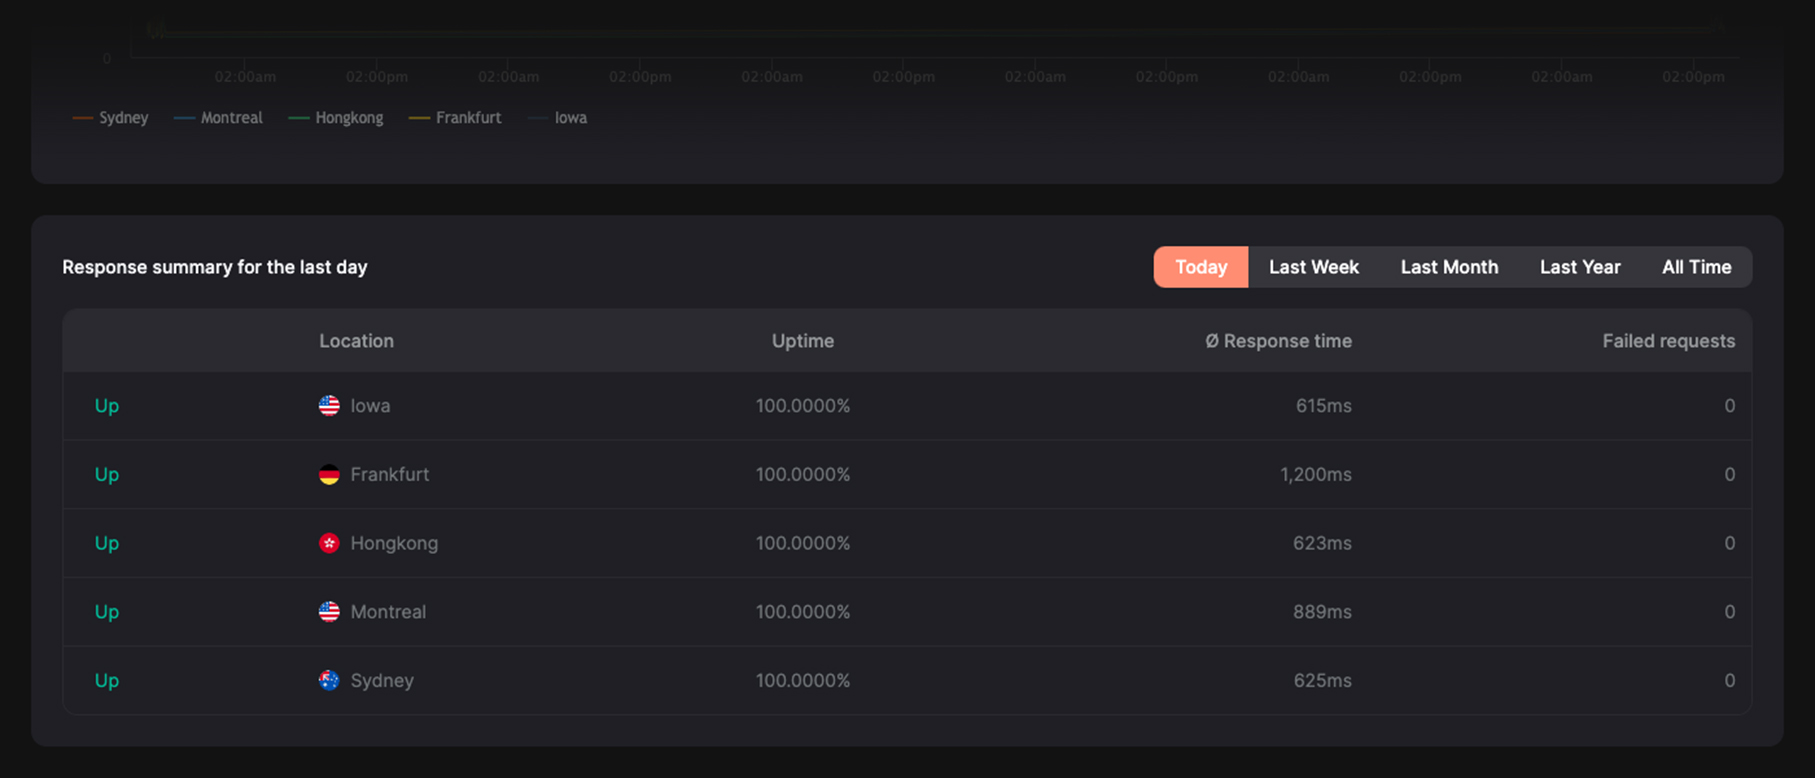This screenshot has width=1815, height=778.
Task: Switch to the Last Week tab
Action: [1313, 267]
